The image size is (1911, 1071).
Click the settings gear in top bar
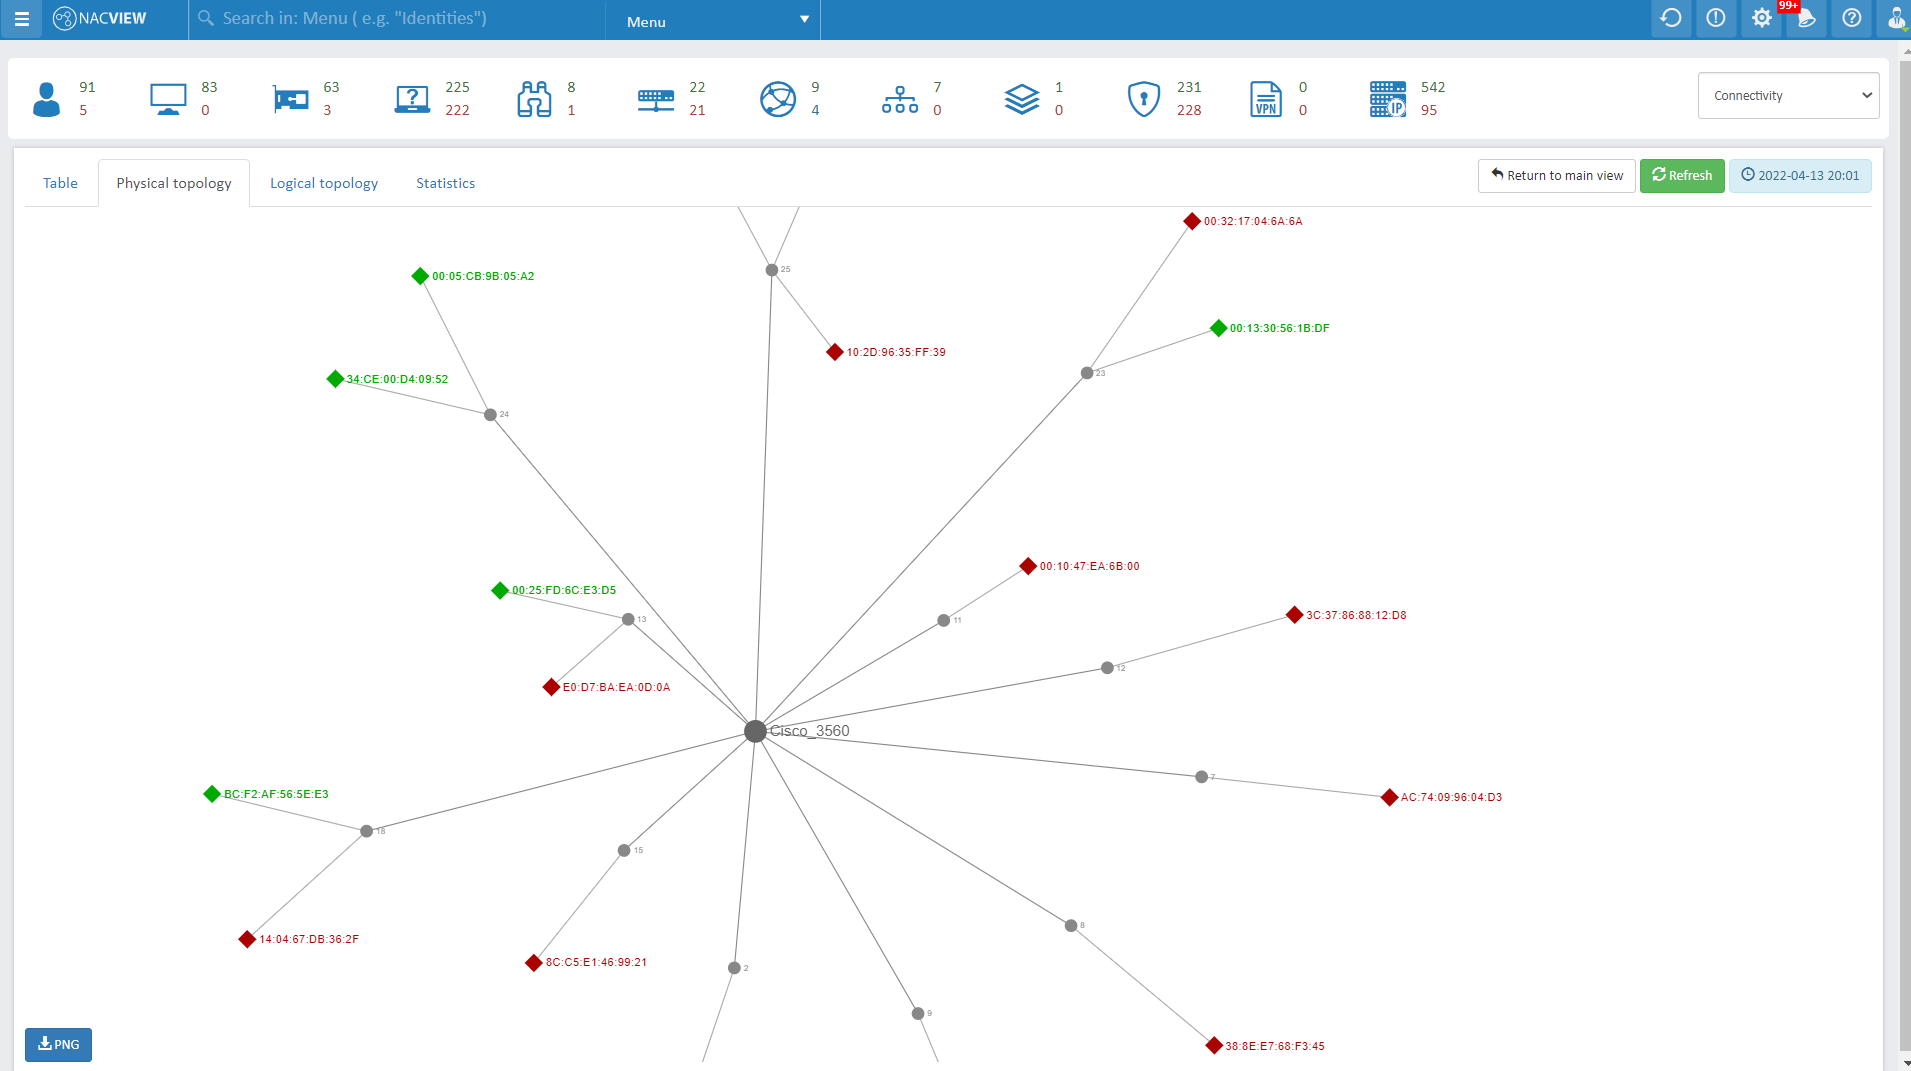tap(1762, 18)
